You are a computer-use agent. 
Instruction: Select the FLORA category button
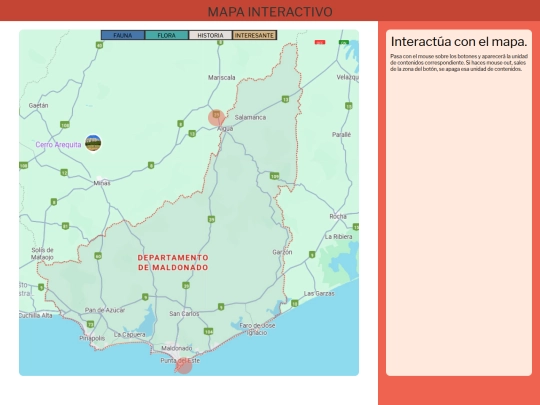(x=167, y=35)
